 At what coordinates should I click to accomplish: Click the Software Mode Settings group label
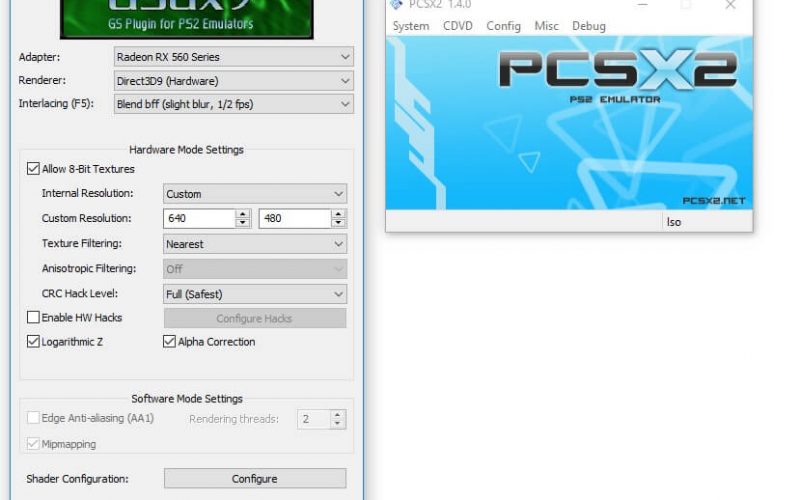(x=187, y=398)
